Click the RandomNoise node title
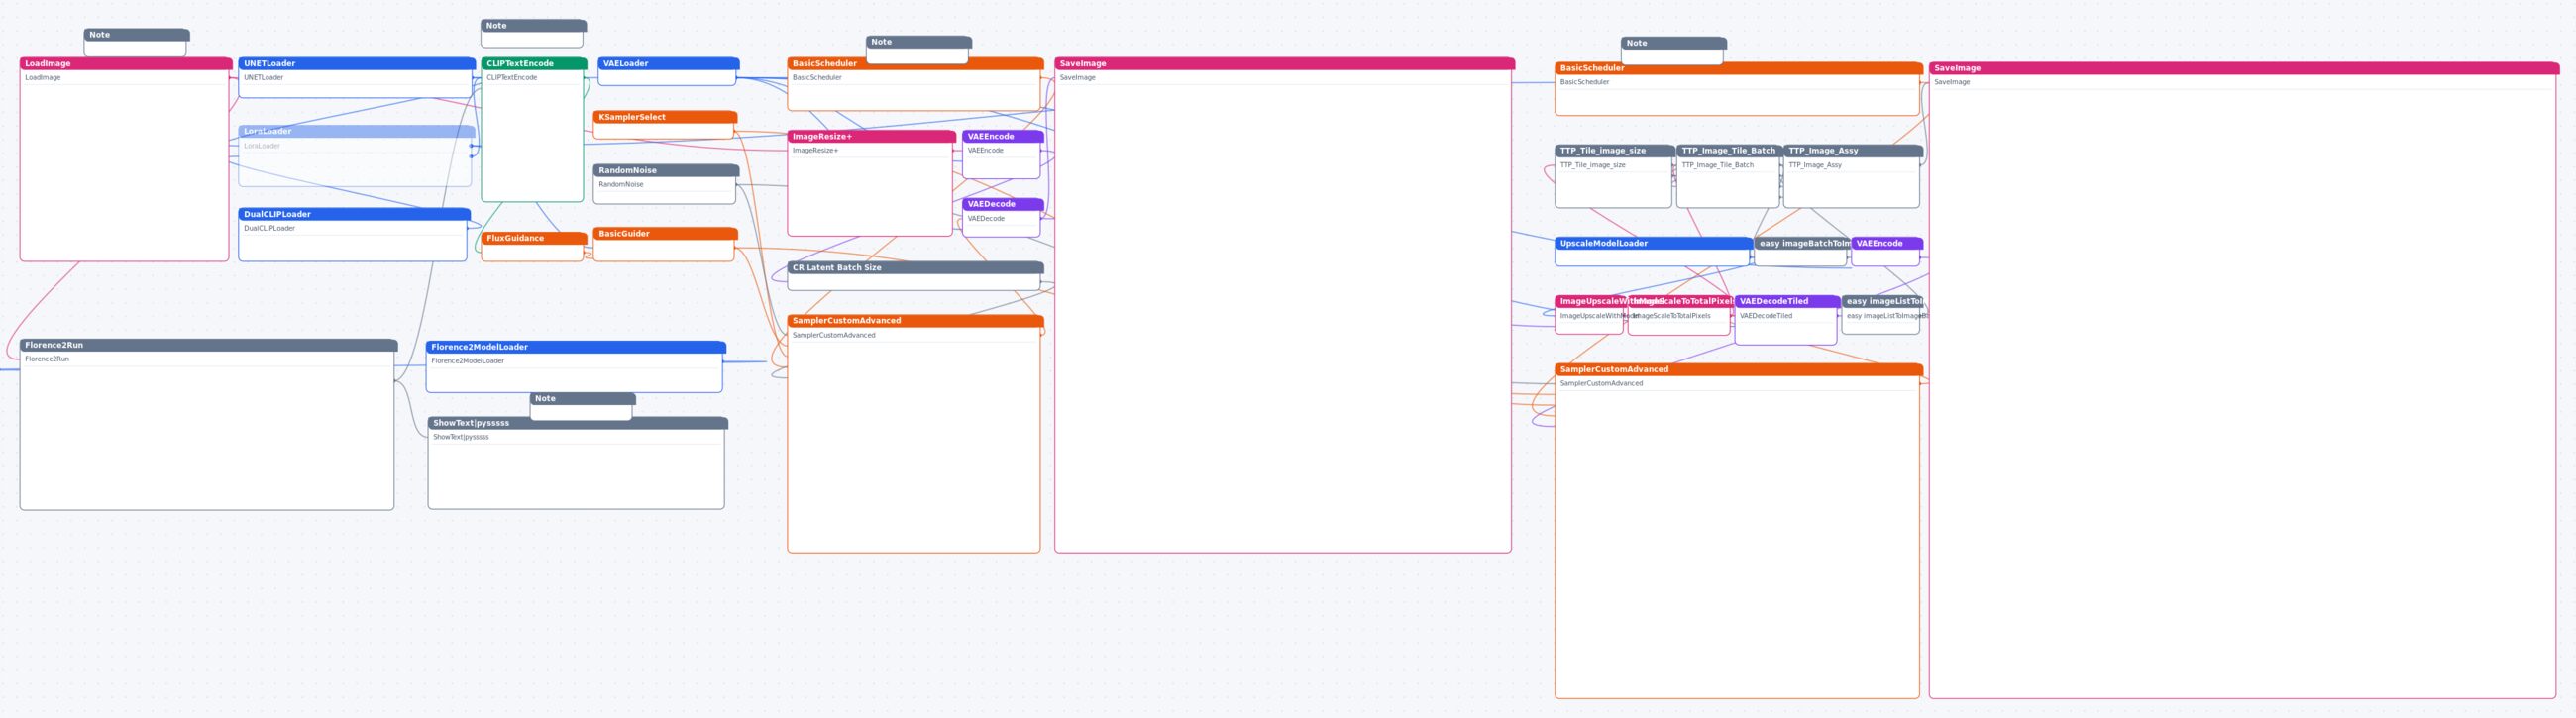Screen dimensions: 2576x718 click(x=628, y=170)
